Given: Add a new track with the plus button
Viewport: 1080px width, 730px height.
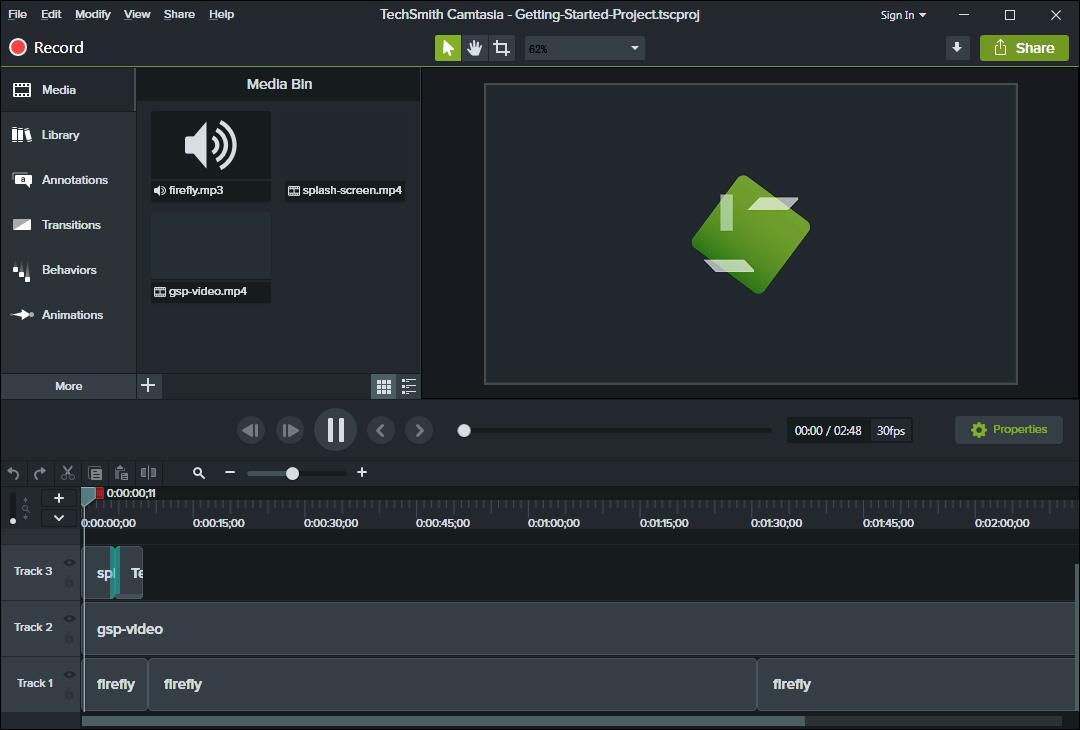Looking at the screenshot, I should 59,498.
